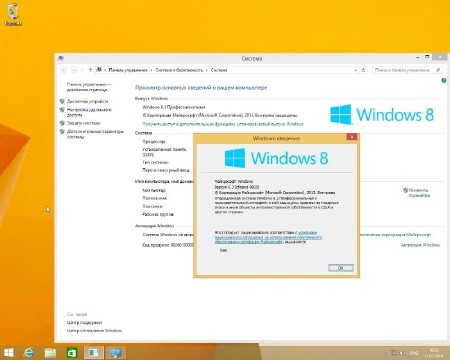Launch Internet Explorer from the taskbar
This screenshot has height=360, width=450.
click(29, 353)
